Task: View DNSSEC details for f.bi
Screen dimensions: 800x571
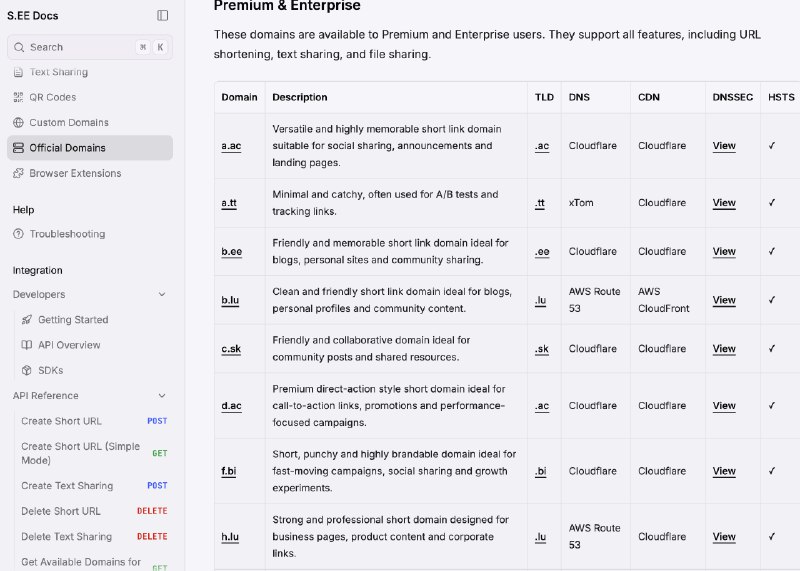Action: (x=724, y=471)
